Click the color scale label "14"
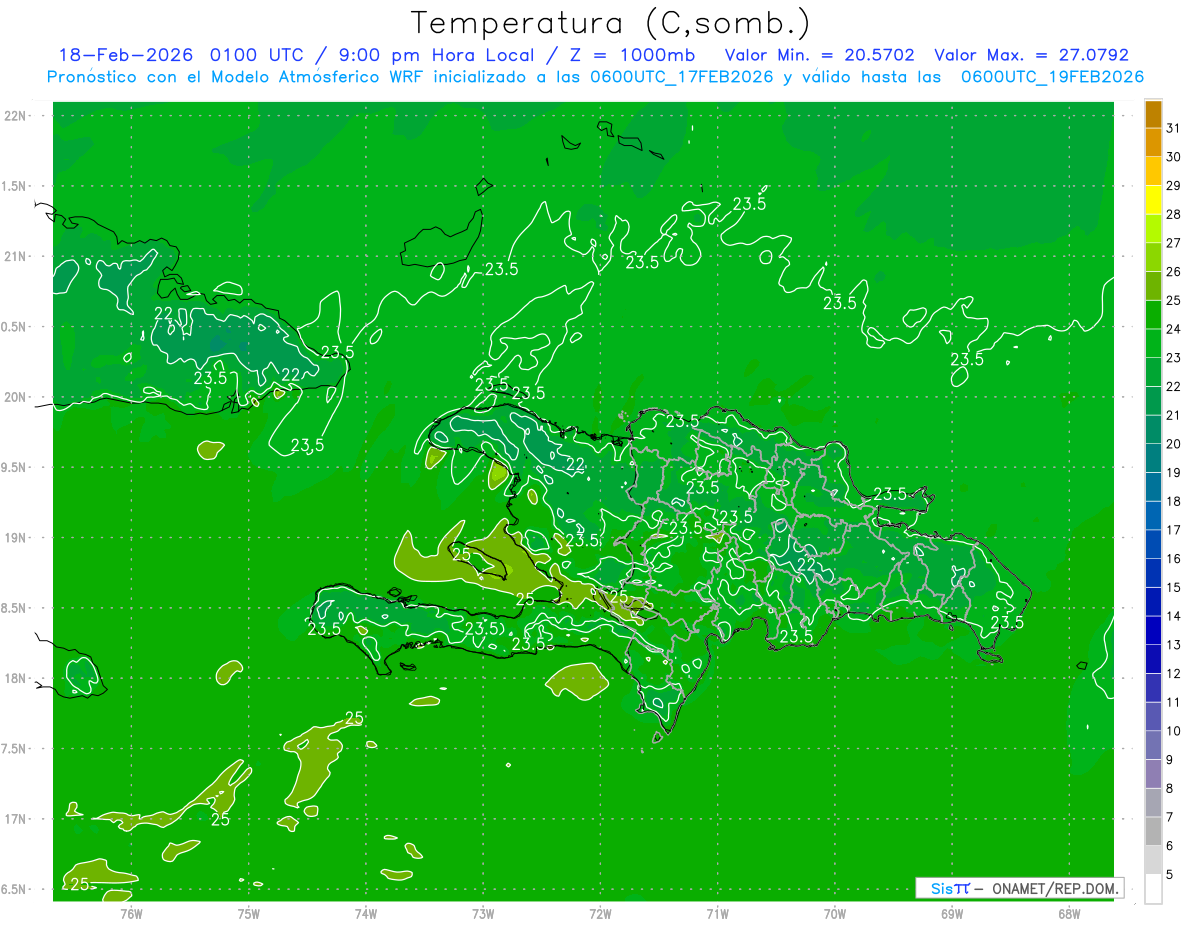 [x=1174, y=616]
